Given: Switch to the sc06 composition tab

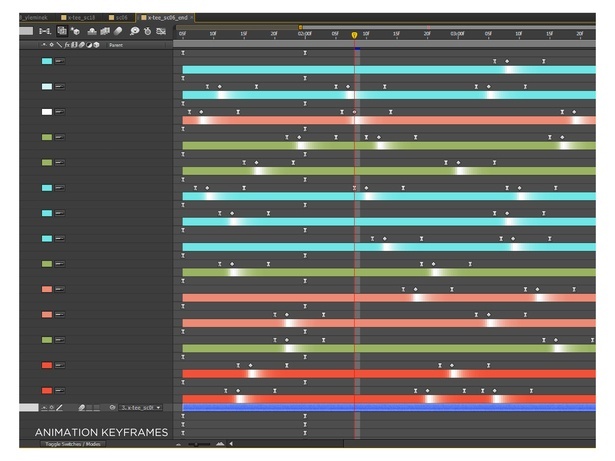Looking at the screenshot, I should coord(122,18).
